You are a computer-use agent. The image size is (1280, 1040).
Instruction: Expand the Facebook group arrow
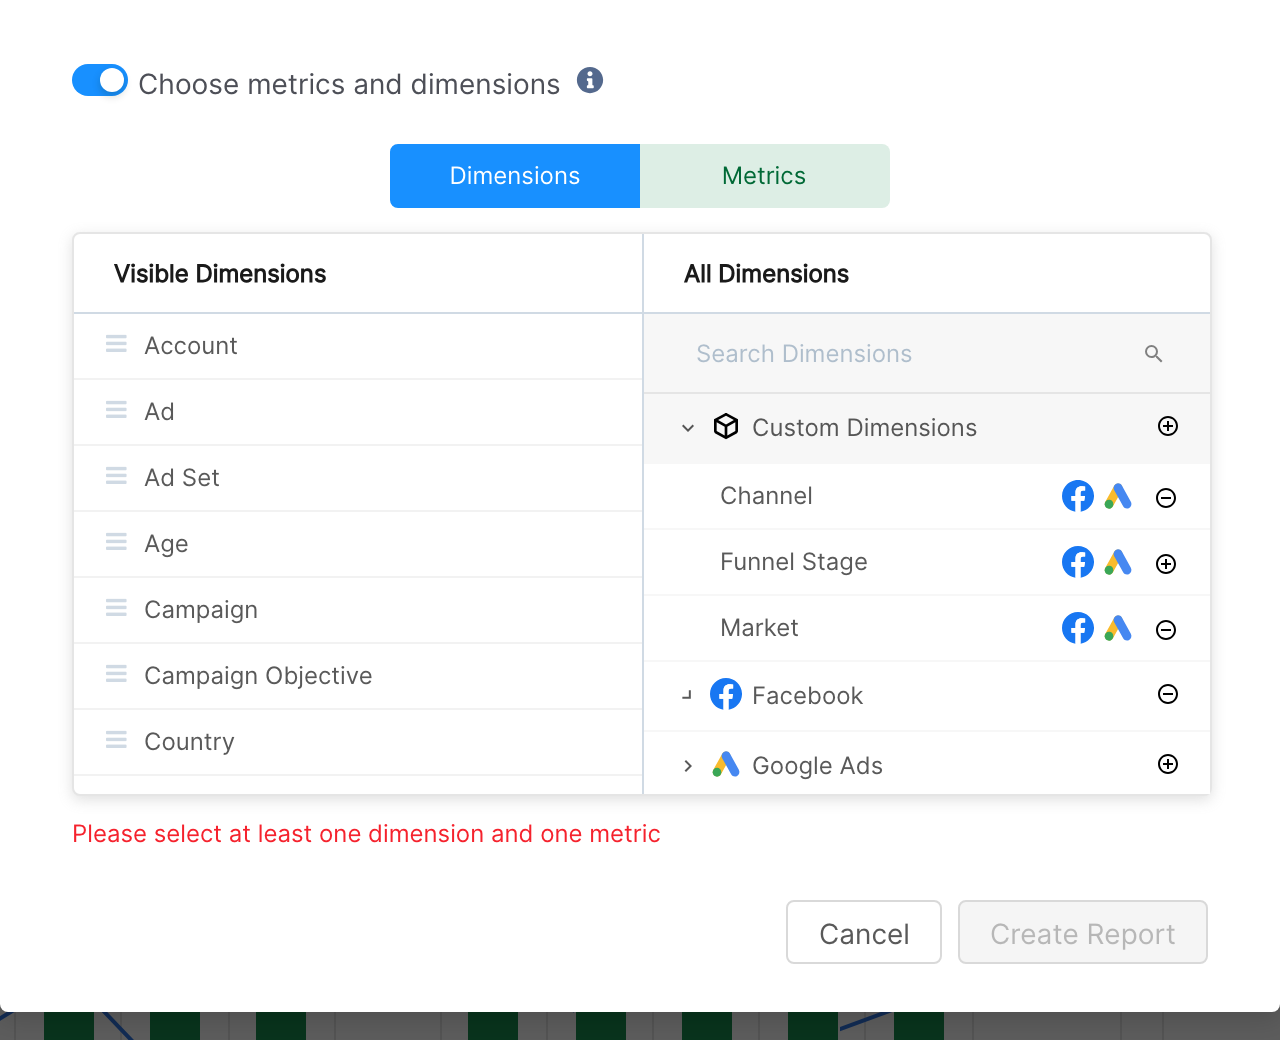(x=687, y=695)
